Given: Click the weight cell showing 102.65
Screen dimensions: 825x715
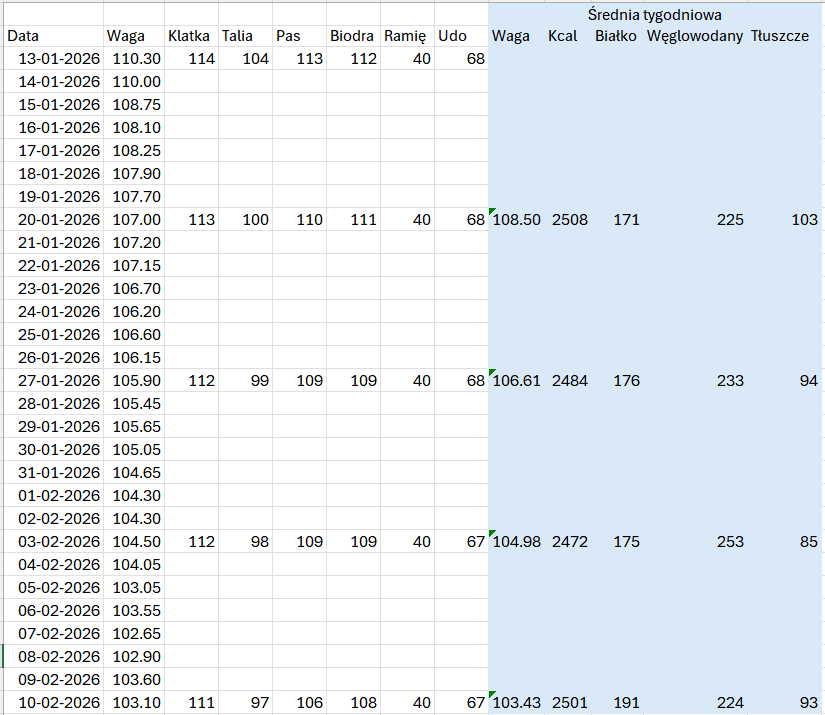Looking at the screenshot, I should [x=135, y=634].
